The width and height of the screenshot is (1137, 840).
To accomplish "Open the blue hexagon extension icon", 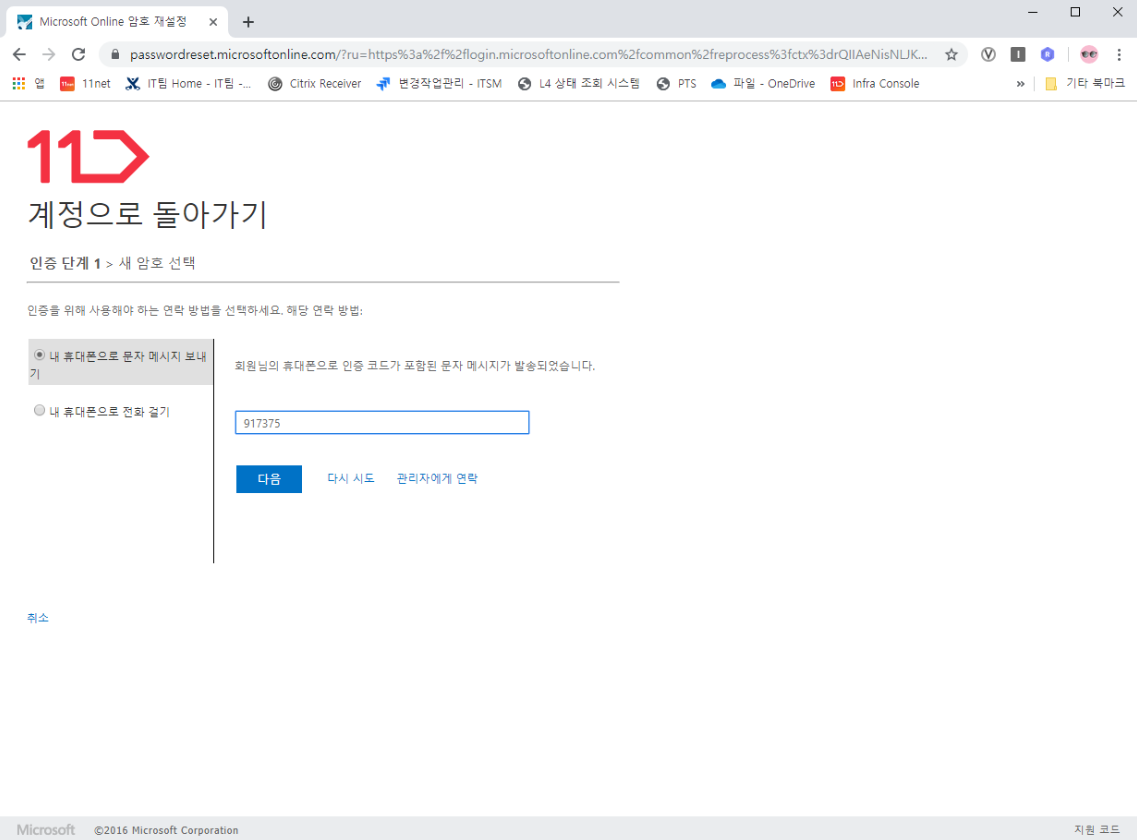I will point(1047,54).
